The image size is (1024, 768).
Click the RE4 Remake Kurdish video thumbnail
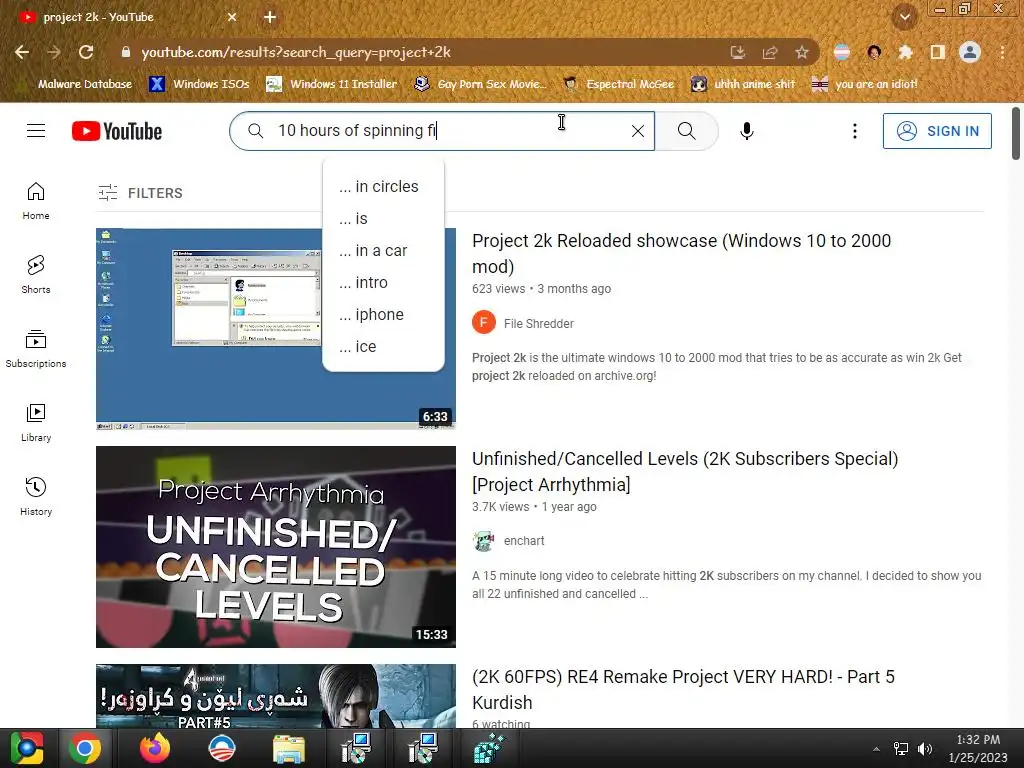coord(276,696)
